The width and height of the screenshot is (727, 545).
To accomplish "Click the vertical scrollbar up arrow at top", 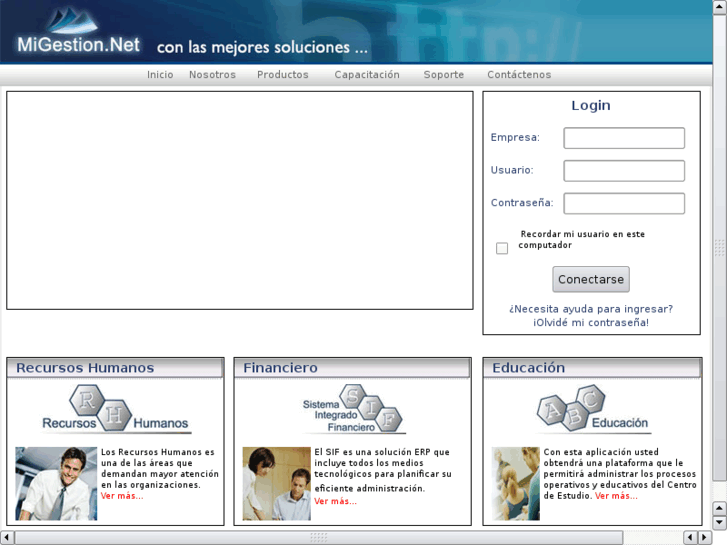I will tap(720, 7).
